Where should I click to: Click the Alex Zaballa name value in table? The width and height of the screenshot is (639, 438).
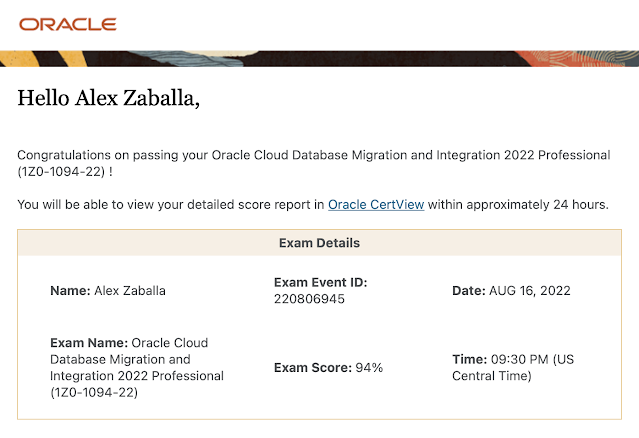(x=130, y=291)
